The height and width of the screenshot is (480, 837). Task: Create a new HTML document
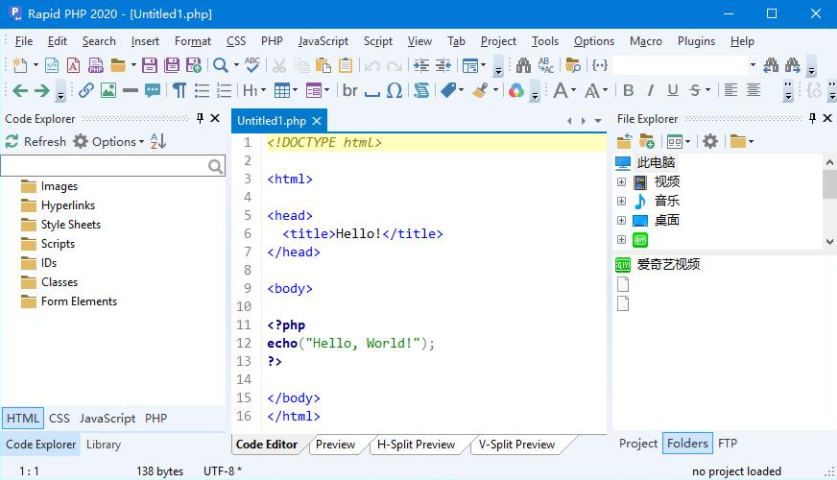(52, 65)
